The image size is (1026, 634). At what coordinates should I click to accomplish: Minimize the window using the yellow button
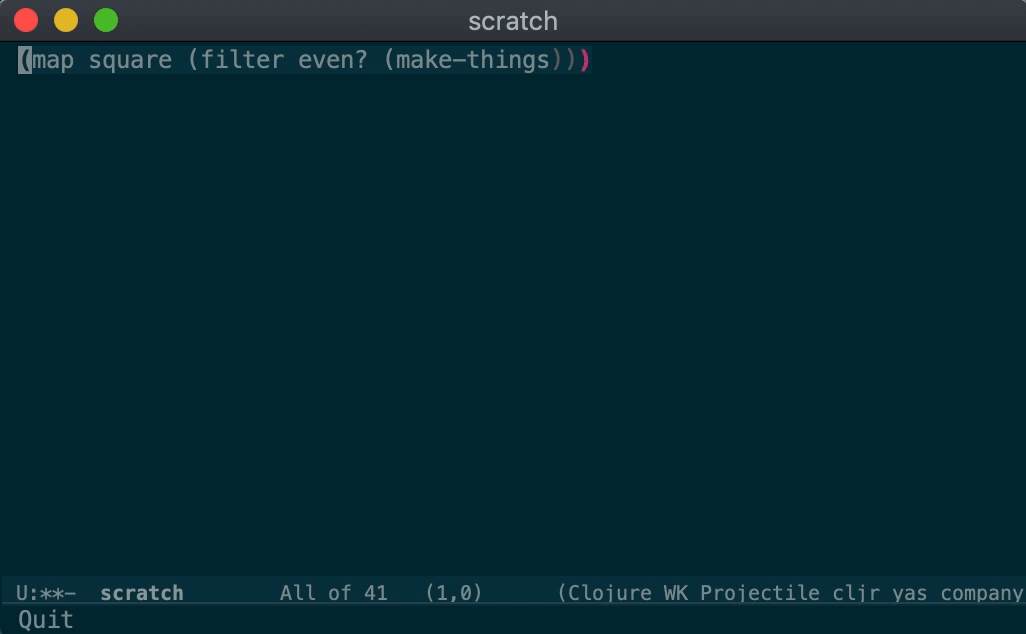tap(66, 20)
